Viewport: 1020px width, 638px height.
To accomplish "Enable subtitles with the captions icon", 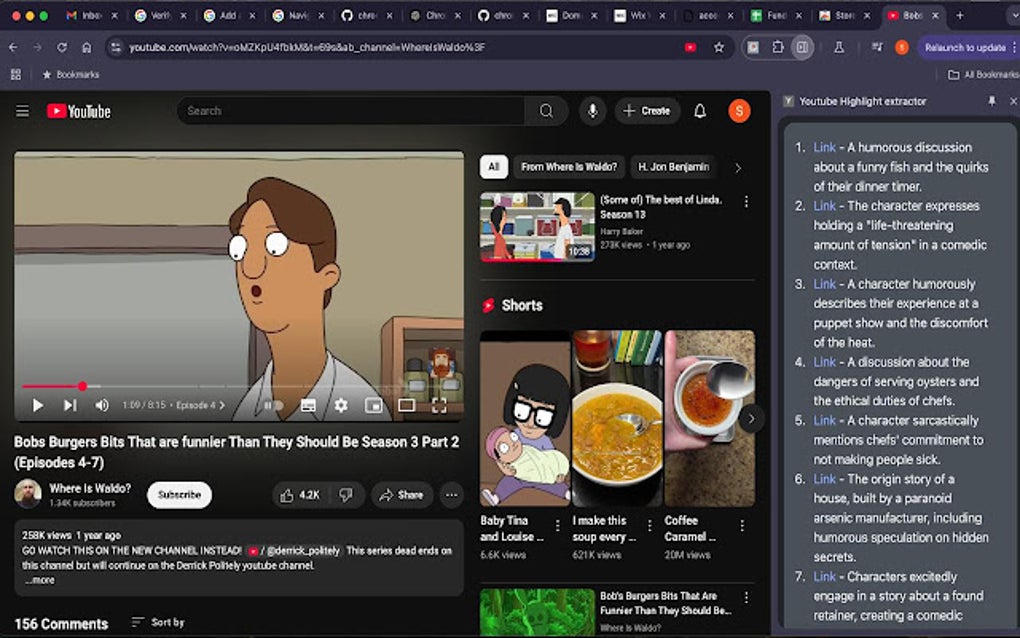I will point(309,405).
